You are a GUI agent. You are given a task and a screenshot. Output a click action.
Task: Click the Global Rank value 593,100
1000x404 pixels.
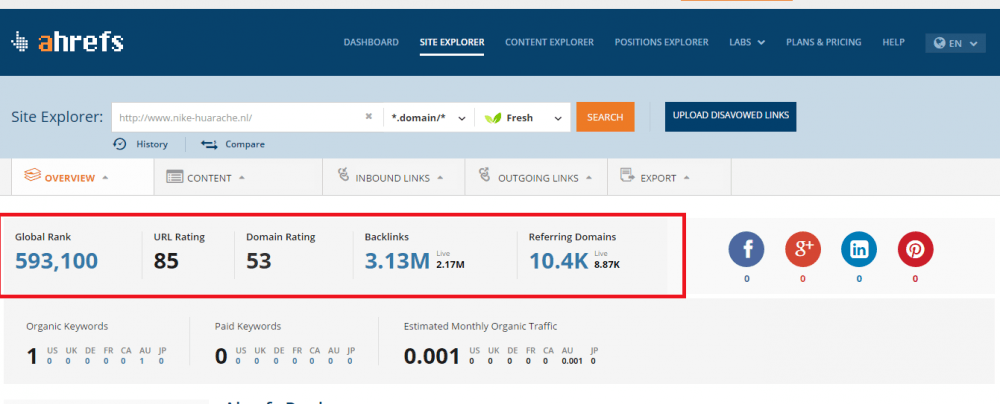[x=56, y=261]
